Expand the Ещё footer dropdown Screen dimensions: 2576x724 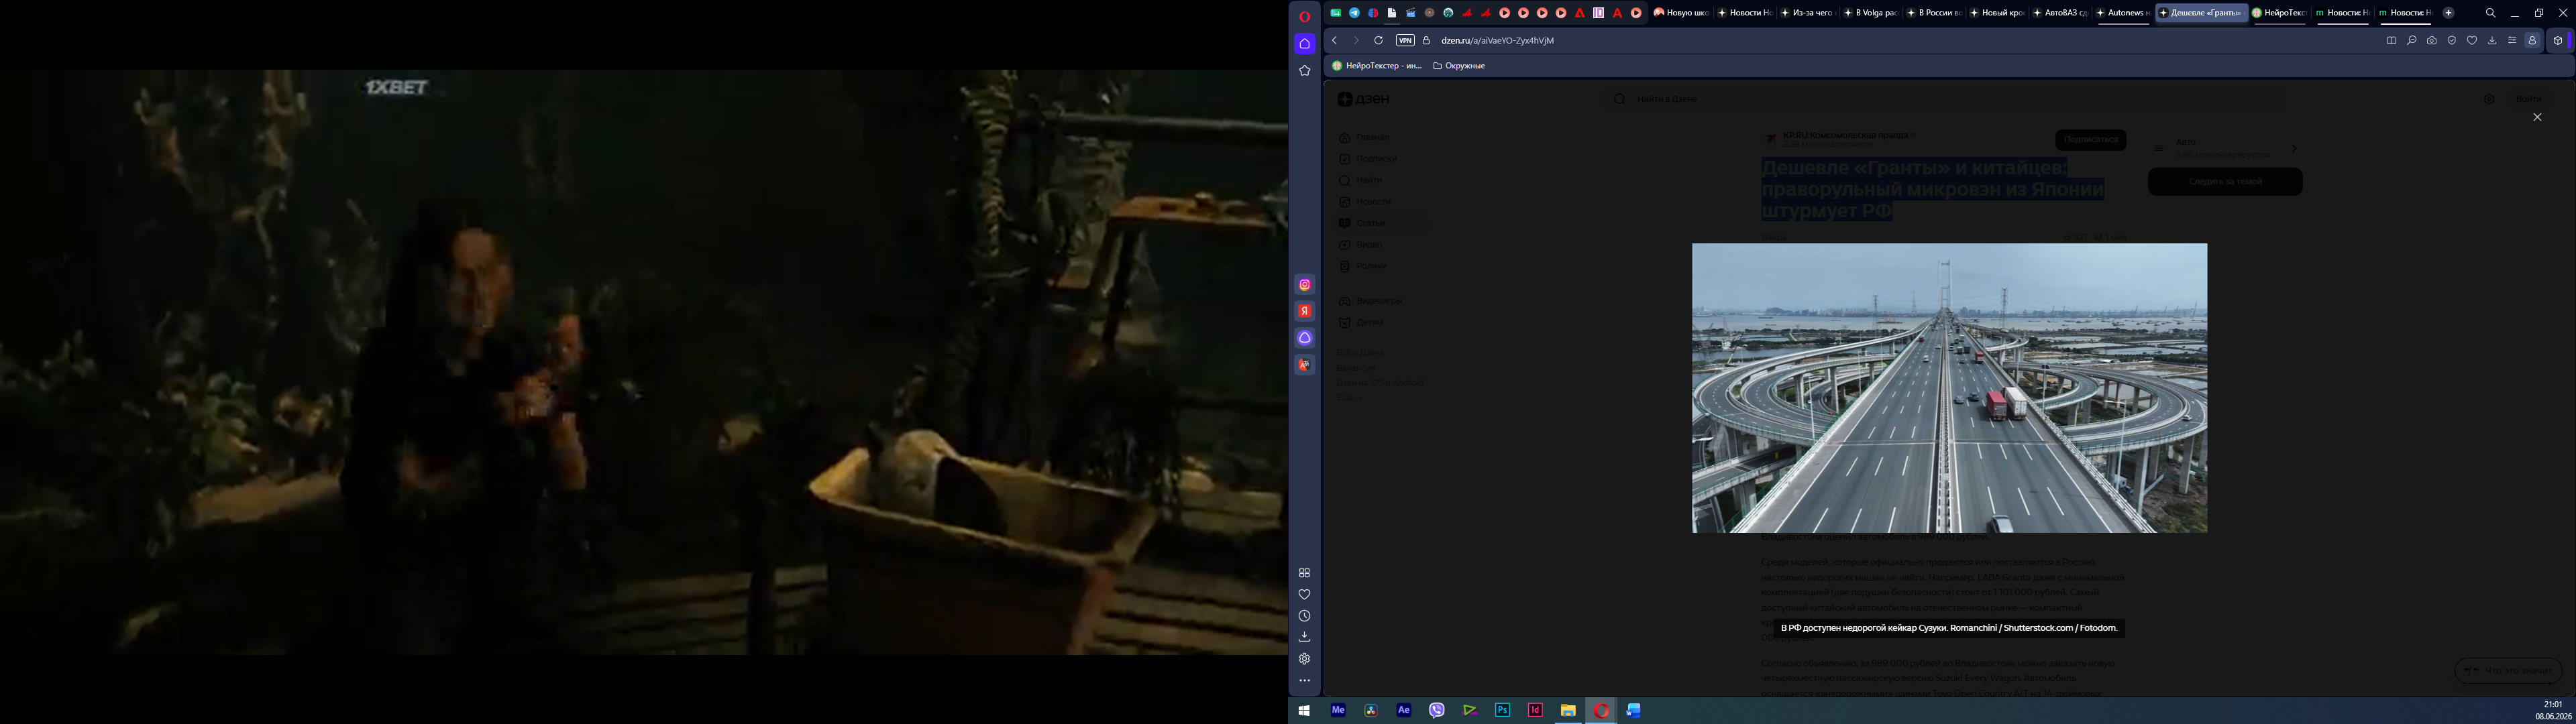click(1349, 397)
